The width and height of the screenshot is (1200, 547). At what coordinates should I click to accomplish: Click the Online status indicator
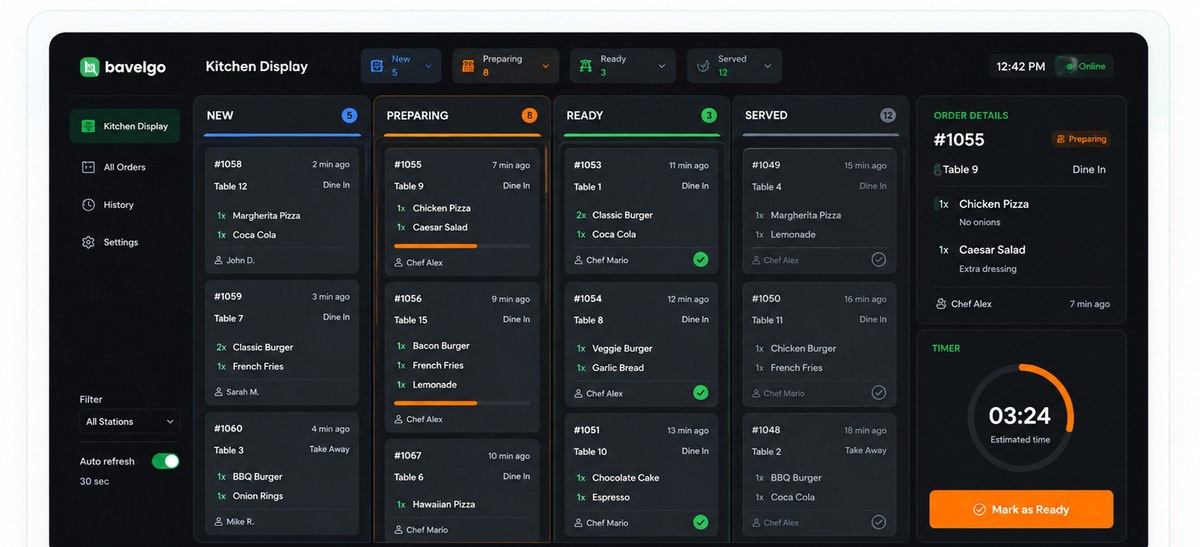[1084, 66]
